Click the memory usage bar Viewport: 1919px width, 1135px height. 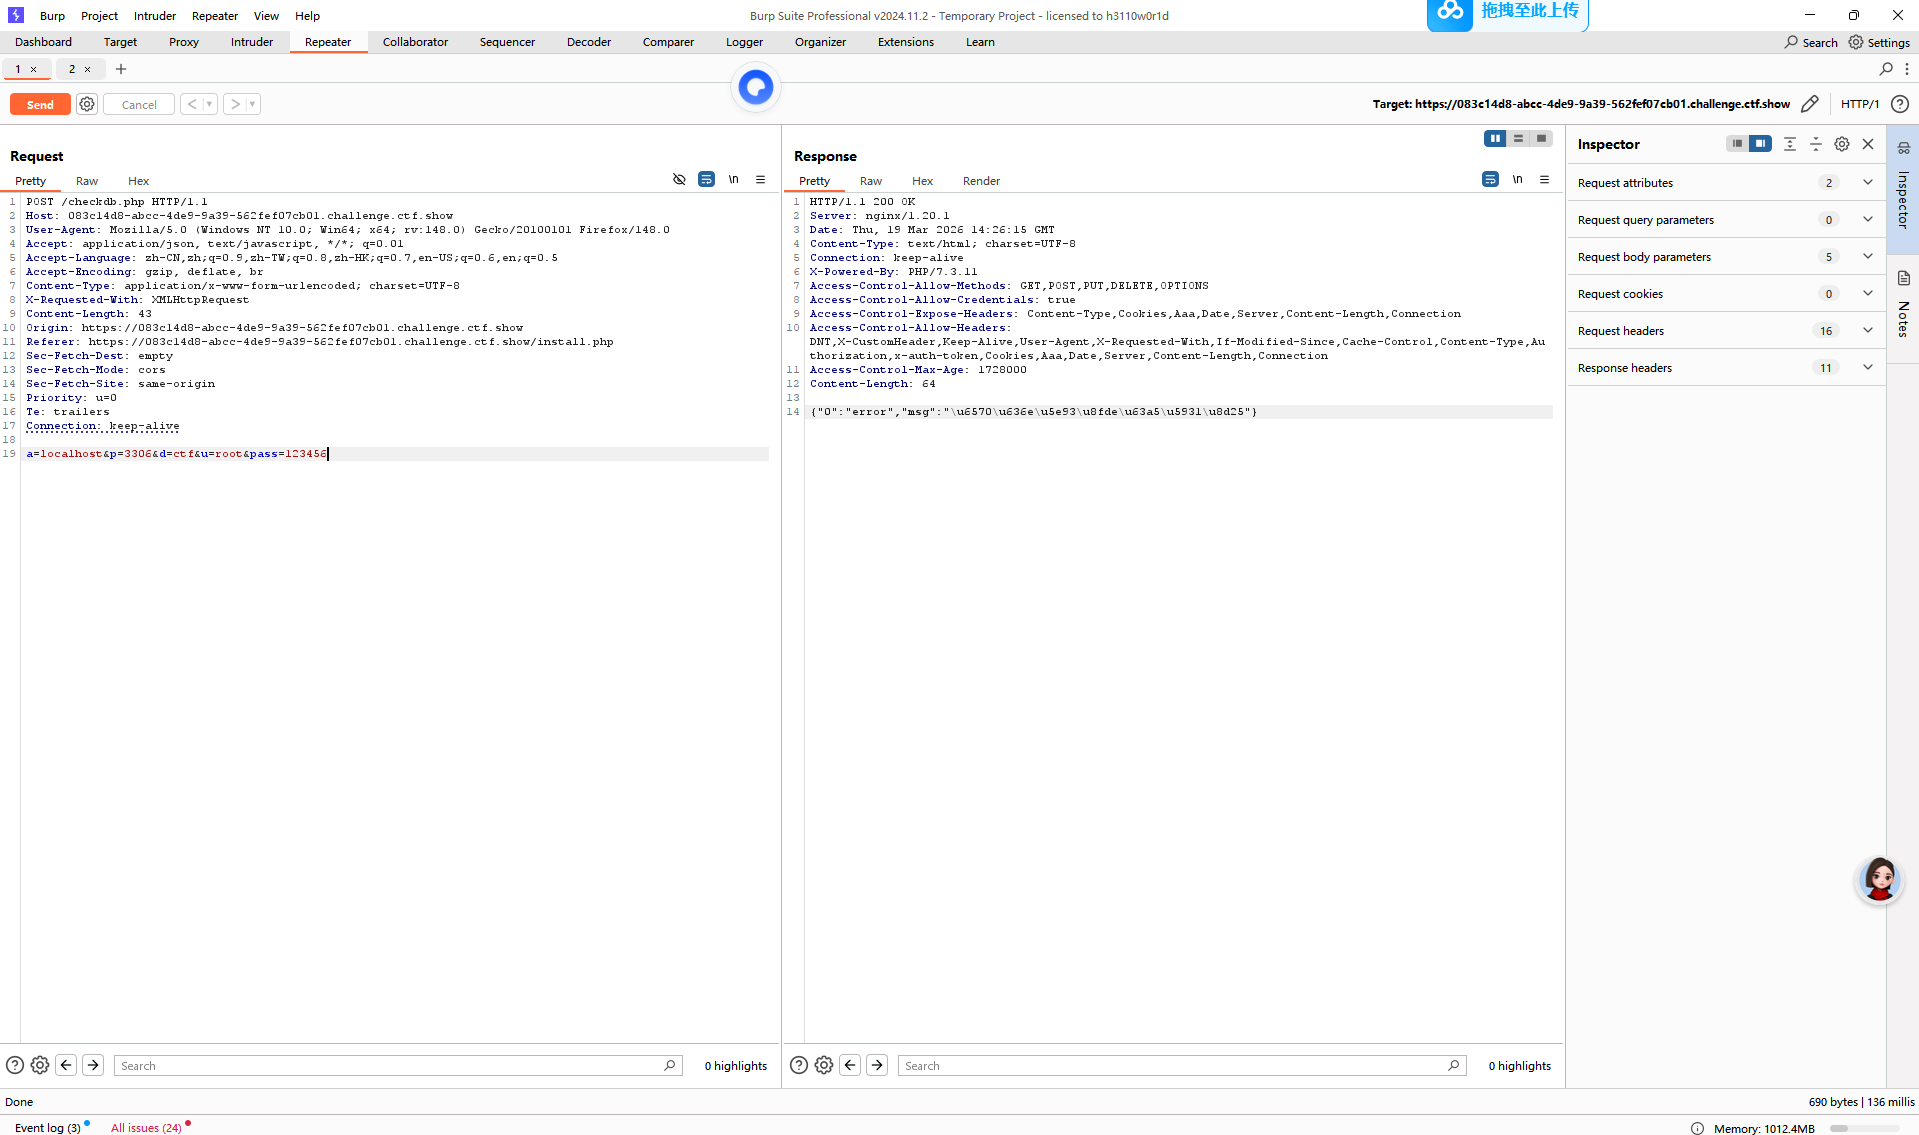click(1864, 1128)
